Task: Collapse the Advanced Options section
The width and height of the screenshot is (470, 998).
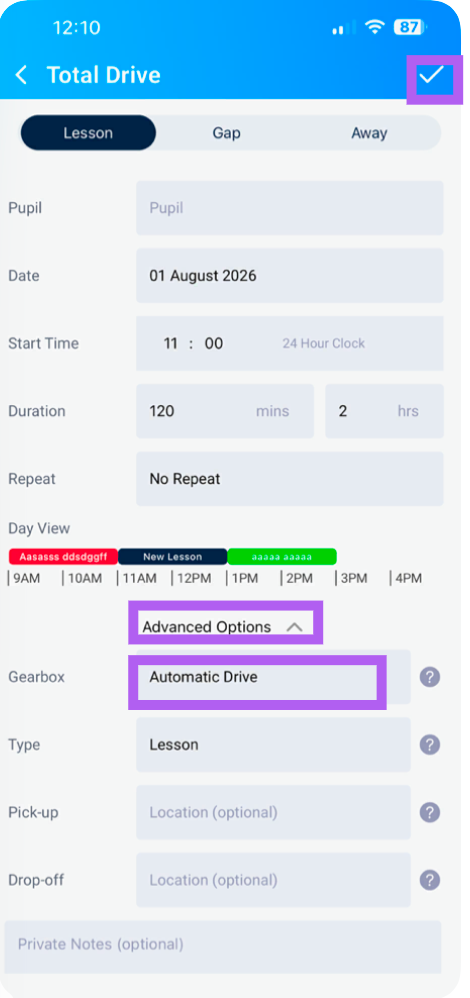Action: [222, 627]
